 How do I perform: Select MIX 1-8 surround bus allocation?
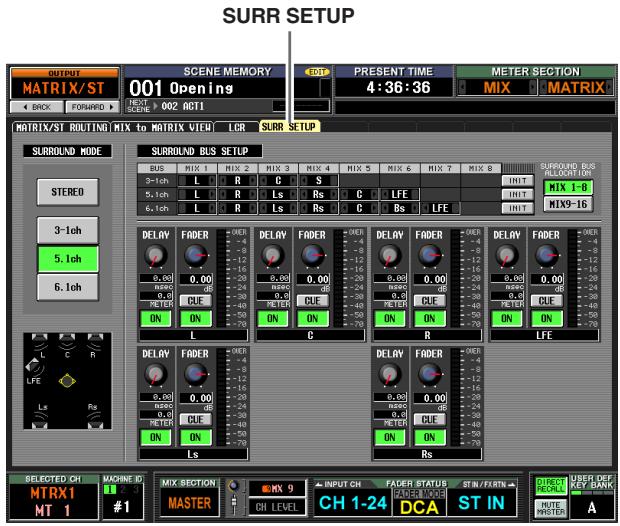point(568,187)
